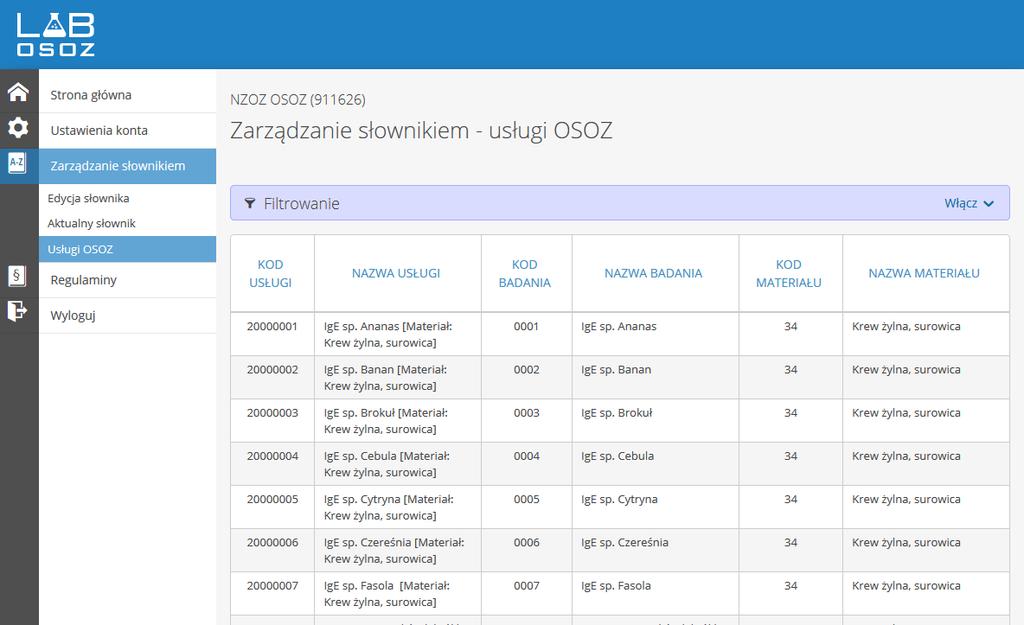Open Aktualny słownik submenu item
The width and height of the screenshot is (1024, 625).
pyautogui.click(x=127, y=223)
